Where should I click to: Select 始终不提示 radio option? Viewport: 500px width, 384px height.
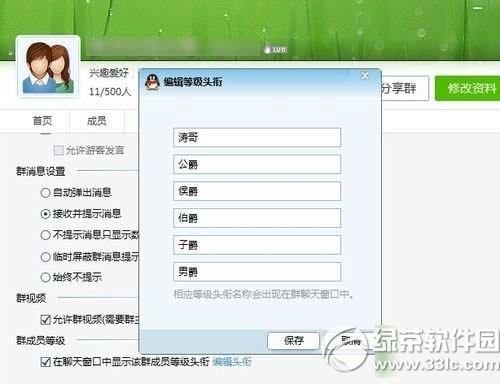(x=45, y=277)
